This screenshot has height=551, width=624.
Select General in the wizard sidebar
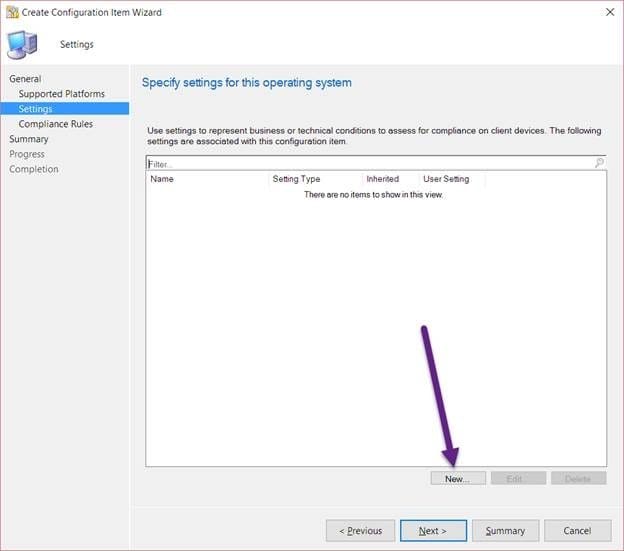[25, 79]
